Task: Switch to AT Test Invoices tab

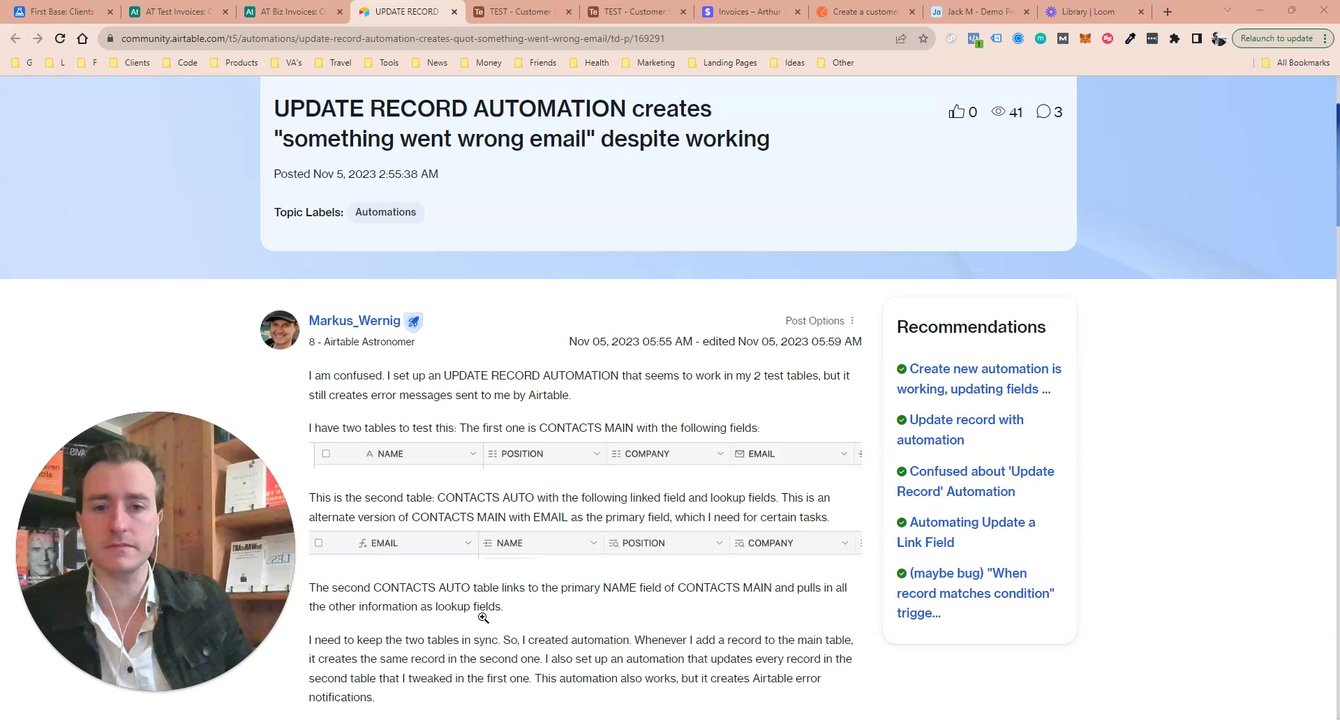Action: 177,12
